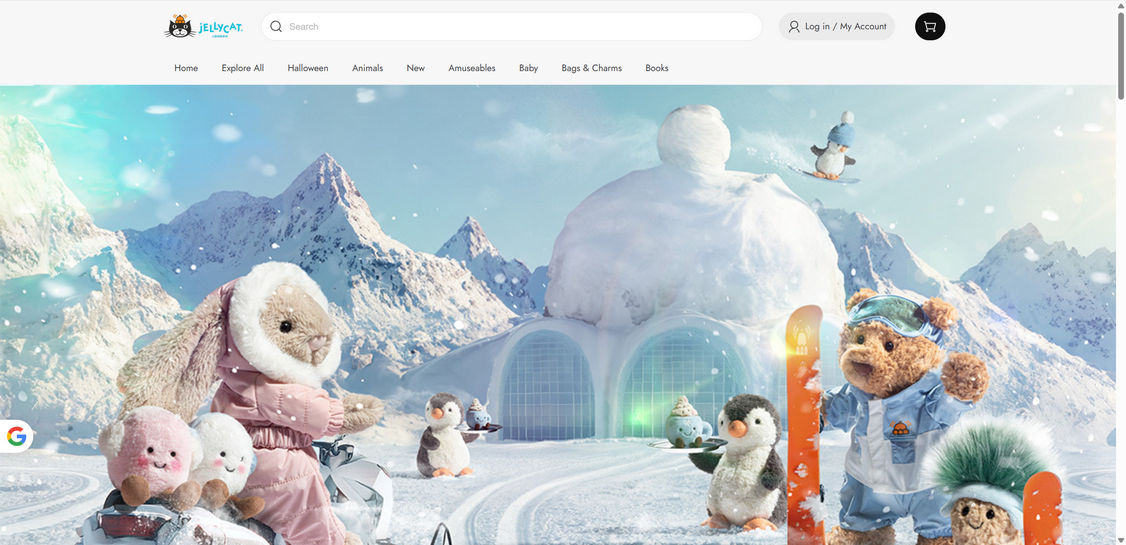
Task: Click the Google badge icon
Action: point(17,436)
